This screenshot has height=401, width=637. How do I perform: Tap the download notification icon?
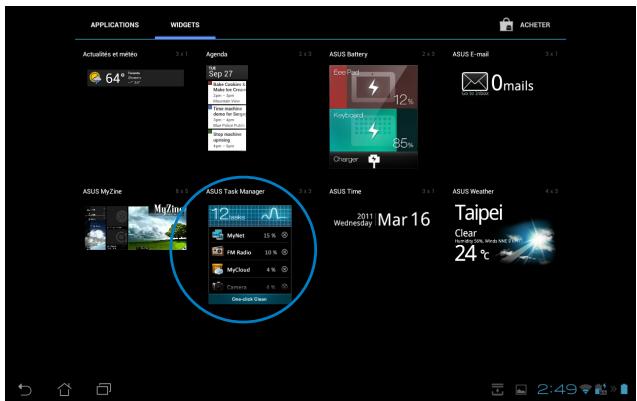pos(497,389)
